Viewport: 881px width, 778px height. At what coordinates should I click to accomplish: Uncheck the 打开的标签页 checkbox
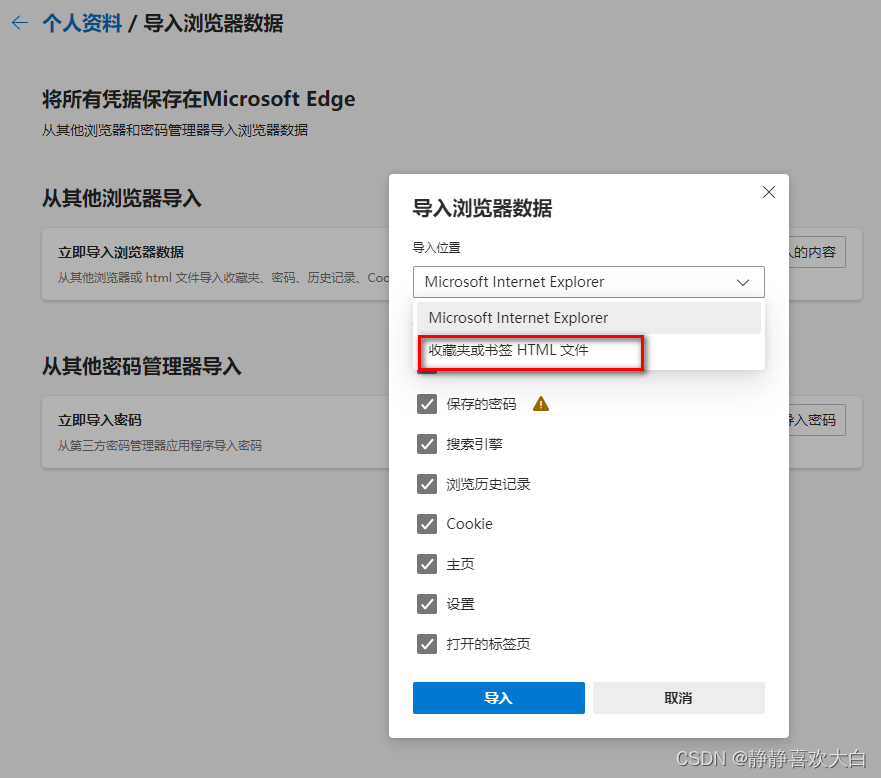427,644
